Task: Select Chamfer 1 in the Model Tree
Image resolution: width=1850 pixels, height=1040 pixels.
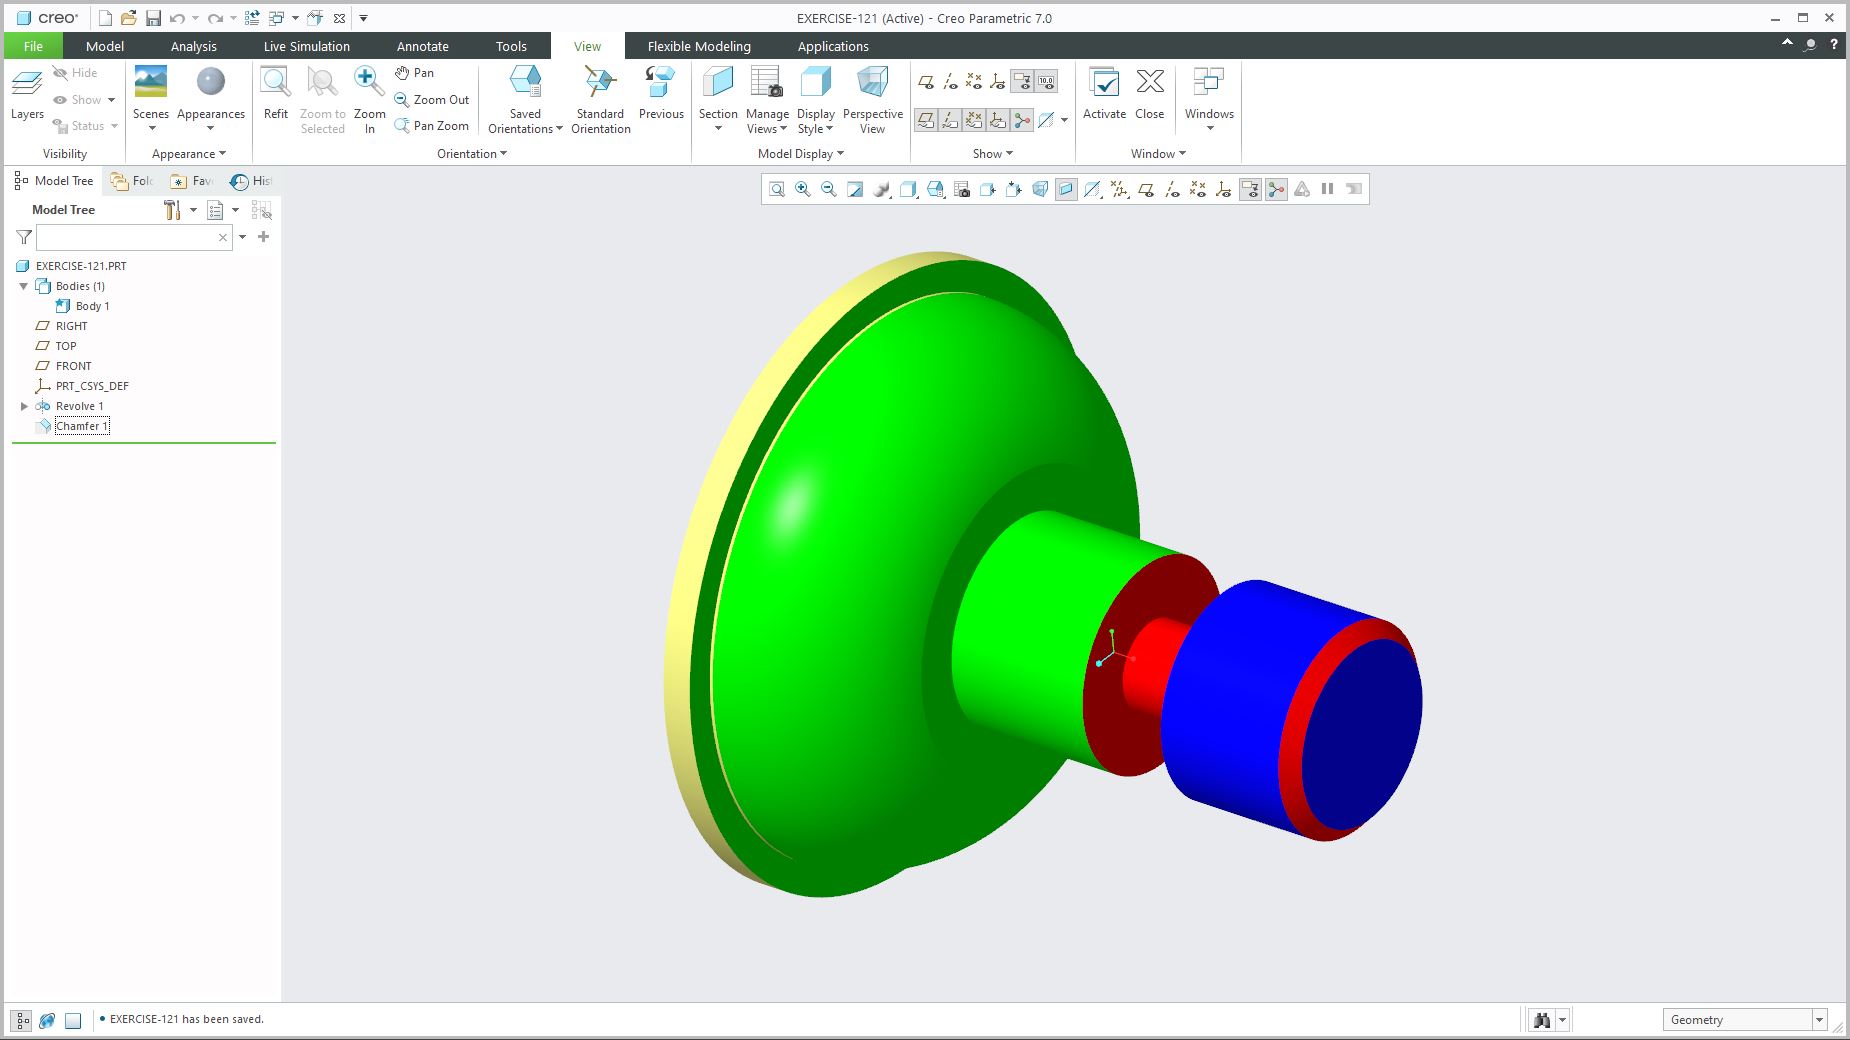Action: pos(82,426)
